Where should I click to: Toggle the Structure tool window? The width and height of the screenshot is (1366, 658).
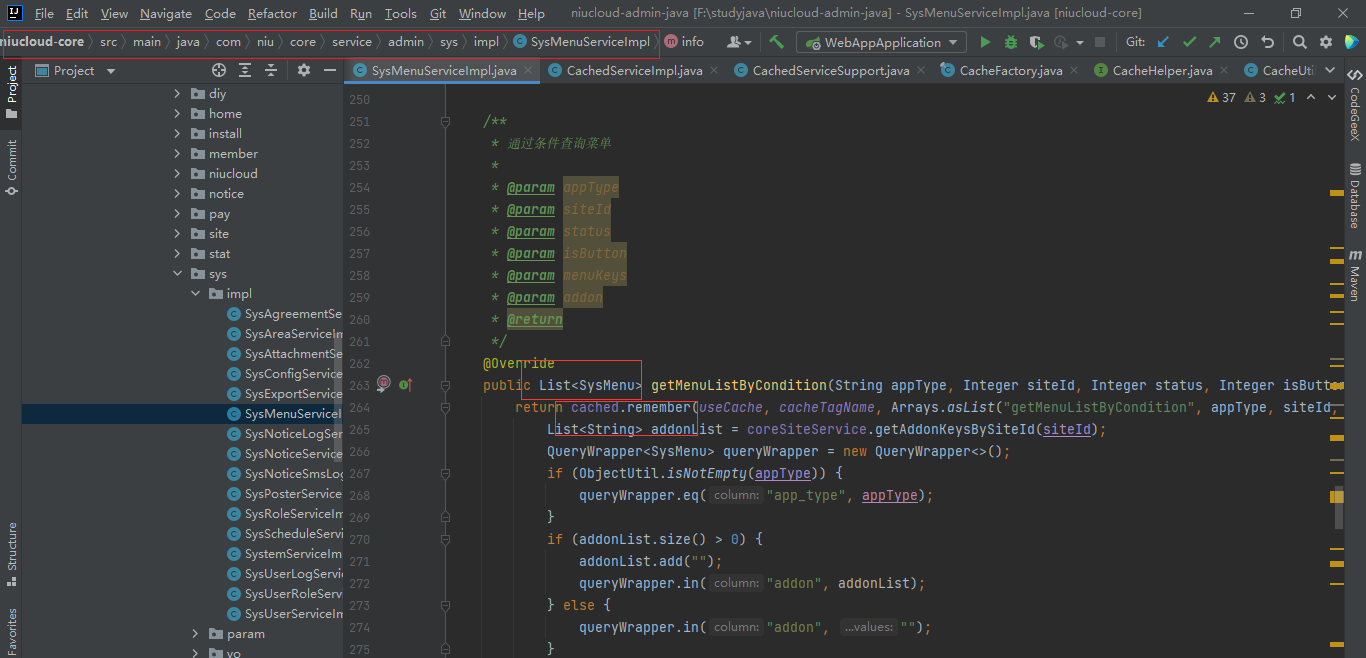click(12, 548)
